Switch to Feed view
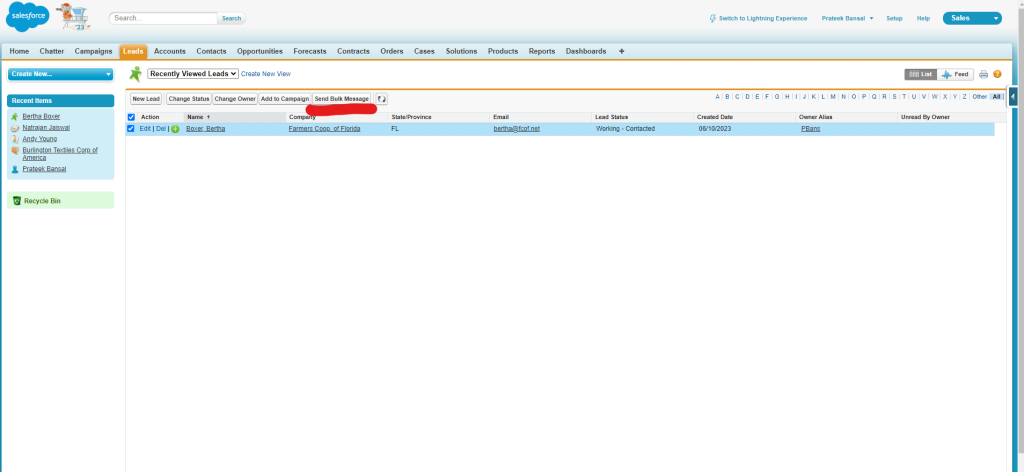 pos(955,74)
